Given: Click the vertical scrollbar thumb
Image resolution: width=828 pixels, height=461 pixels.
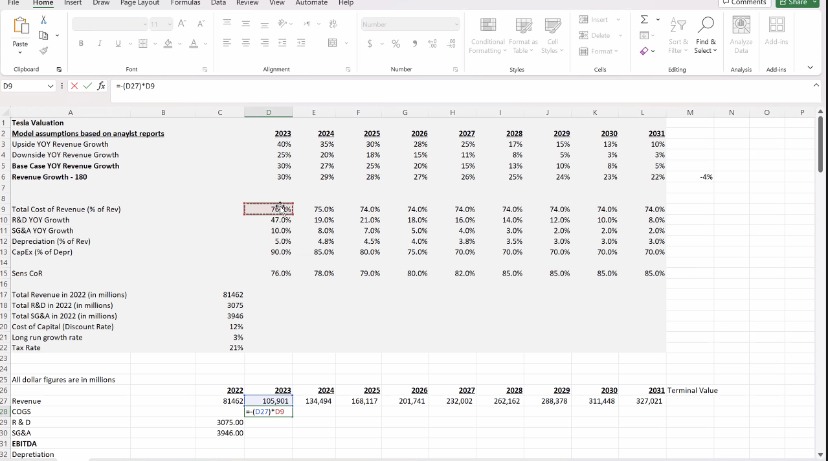Looking at the screenshot, I should click(820, 144).
